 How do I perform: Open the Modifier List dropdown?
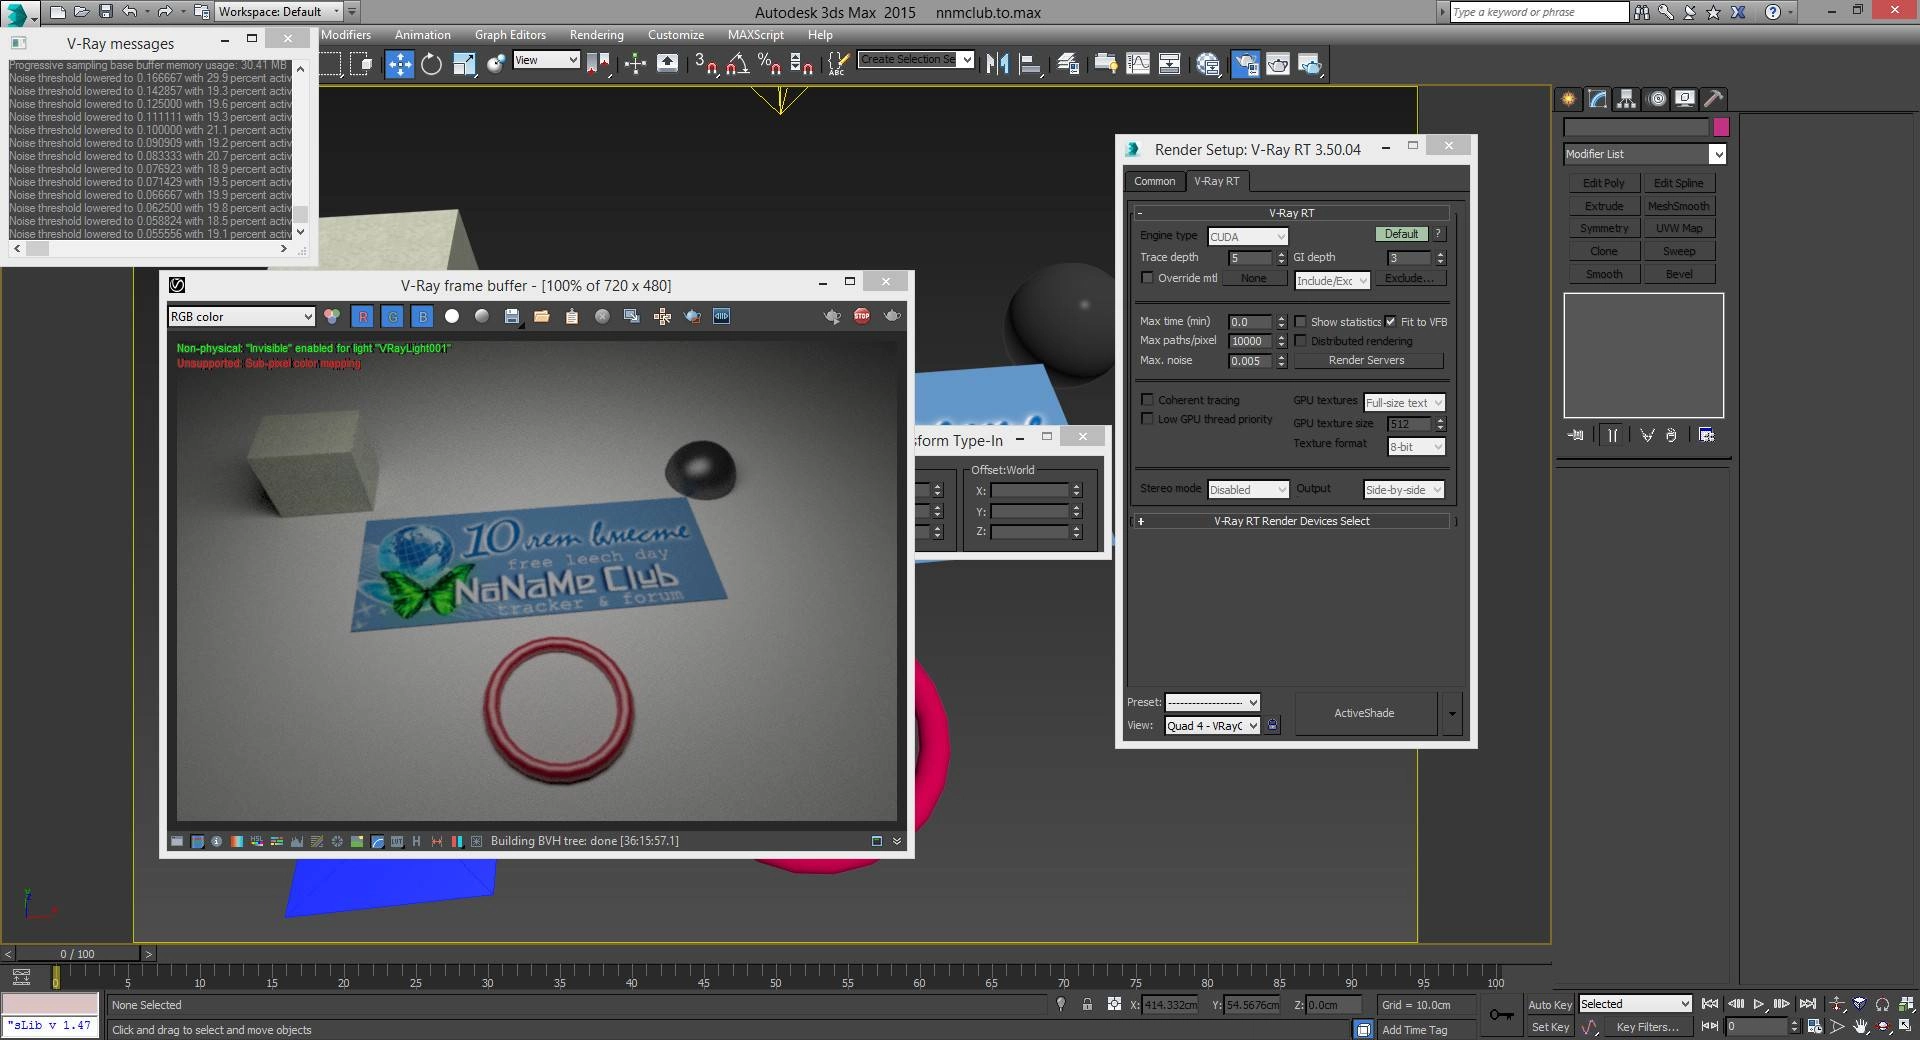pyautogui.click(x=1644, y=154)
